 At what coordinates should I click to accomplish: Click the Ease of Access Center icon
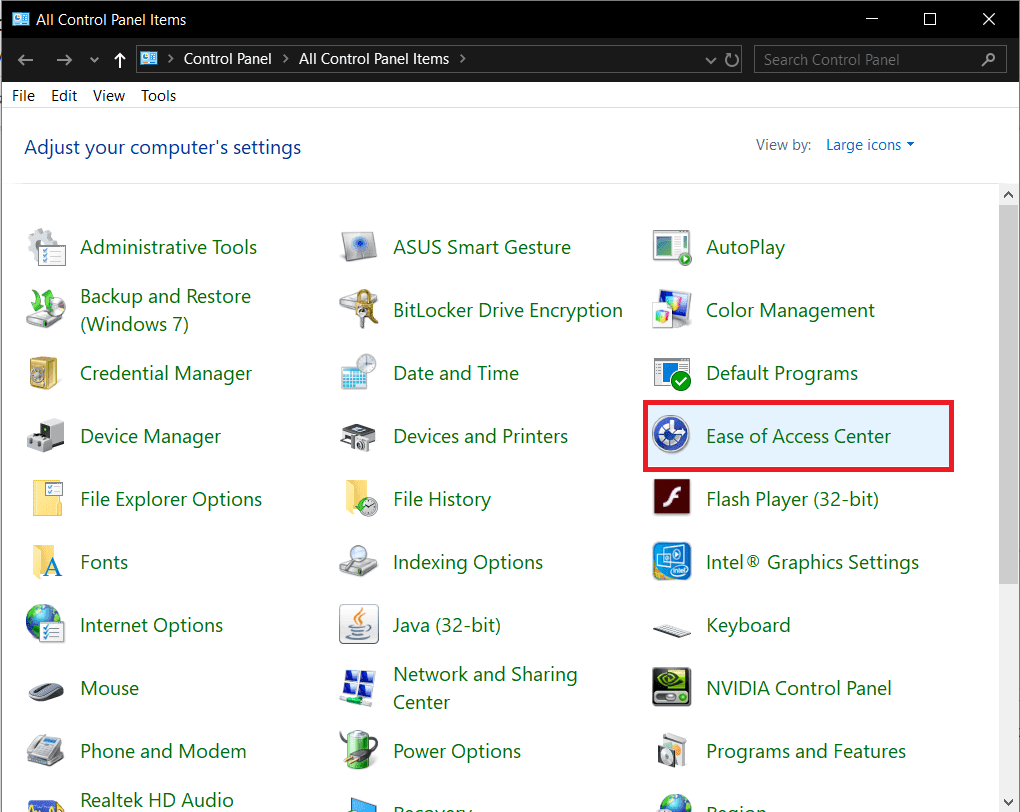click(671, 435)
